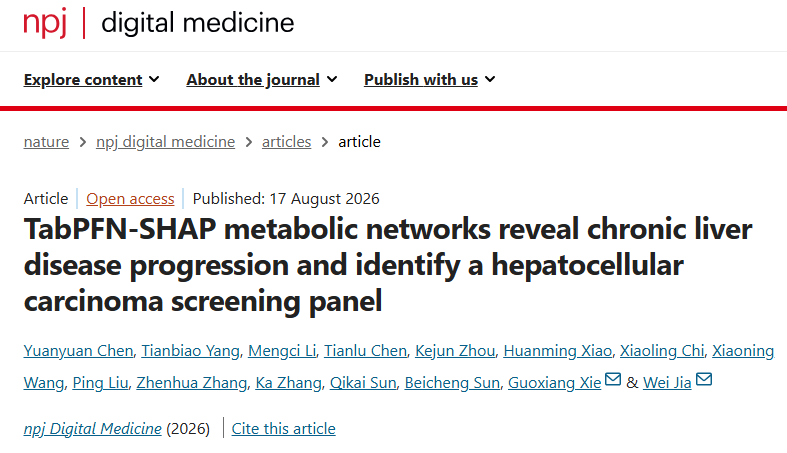
Task: View author Yuanyuan Chen's details
Action: pyautogui.click(x=78, y=351)
